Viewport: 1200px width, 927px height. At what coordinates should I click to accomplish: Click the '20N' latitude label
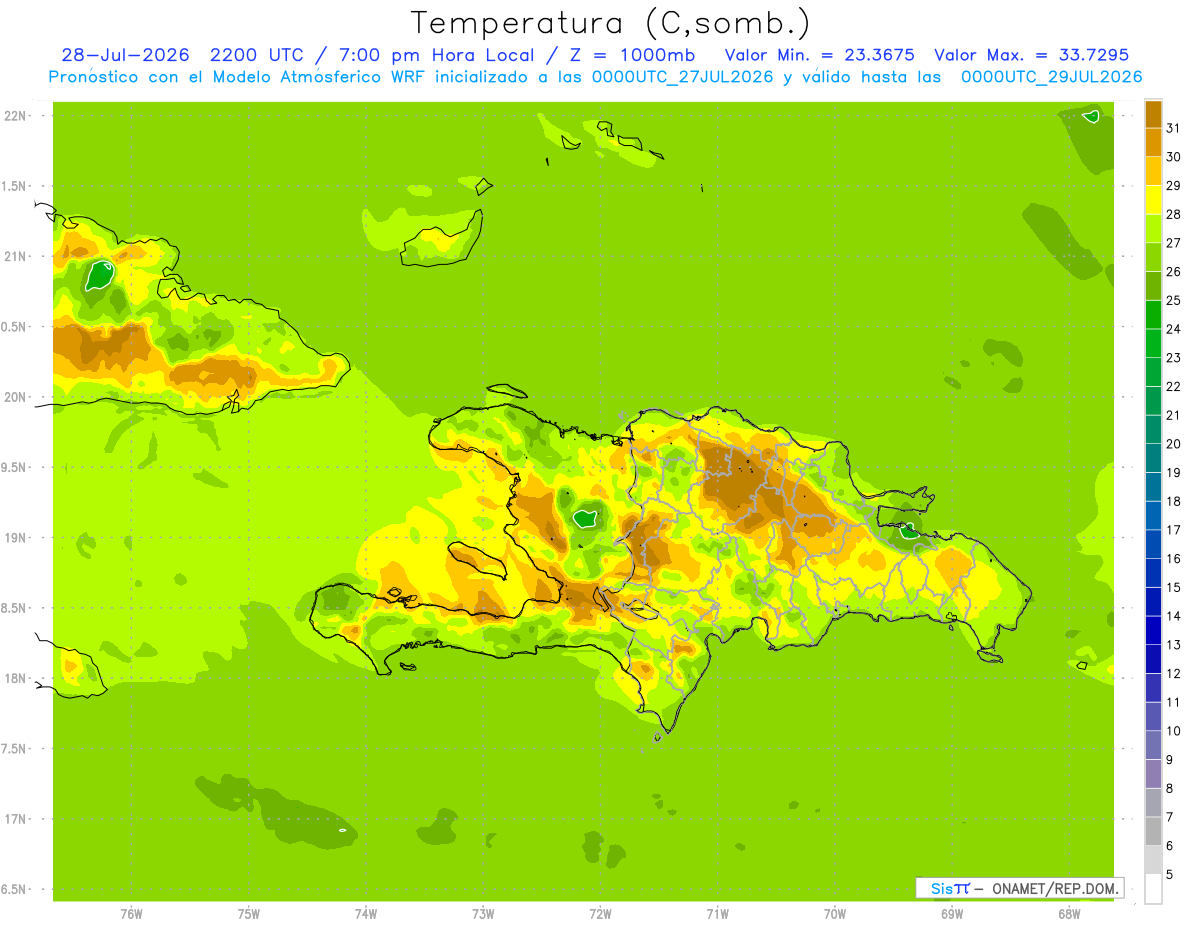point(16,397)
